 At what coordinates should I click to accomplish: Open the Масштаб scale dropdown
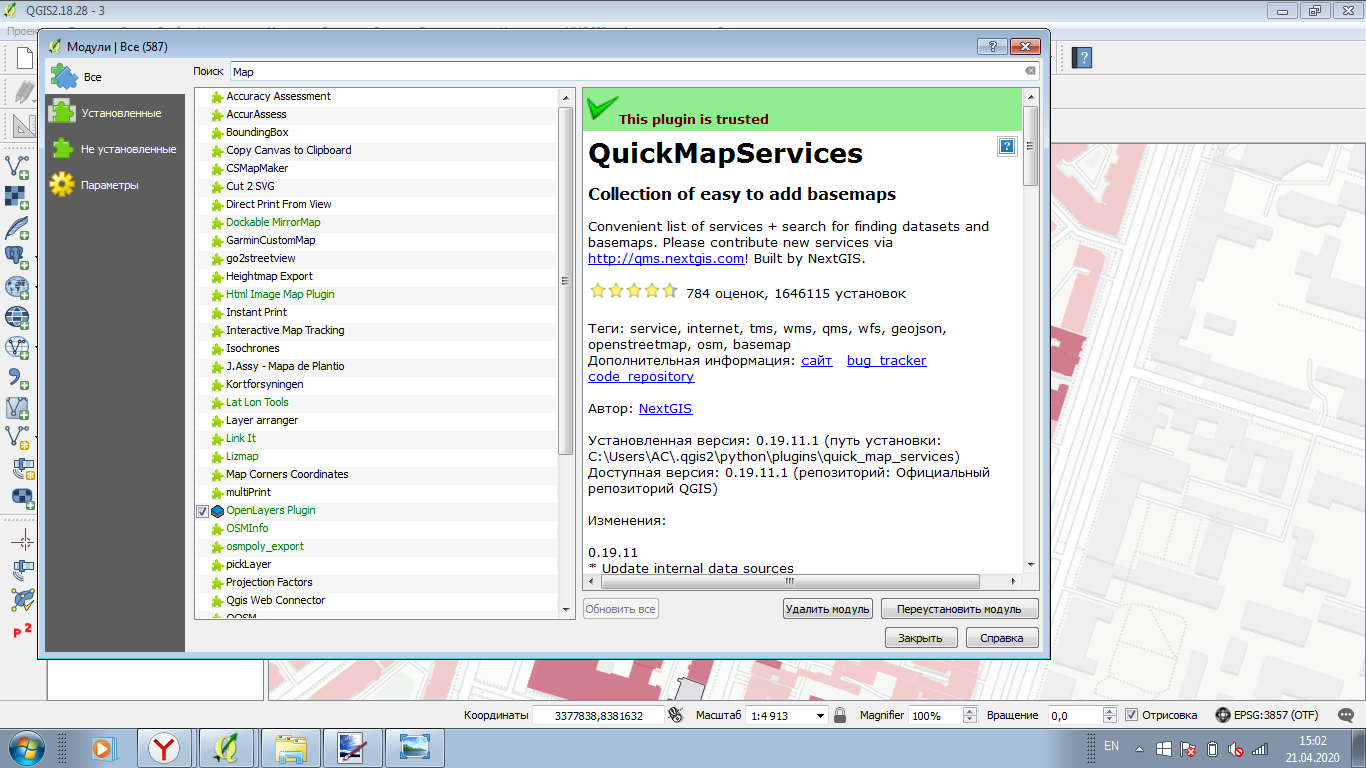coord(820,715)
